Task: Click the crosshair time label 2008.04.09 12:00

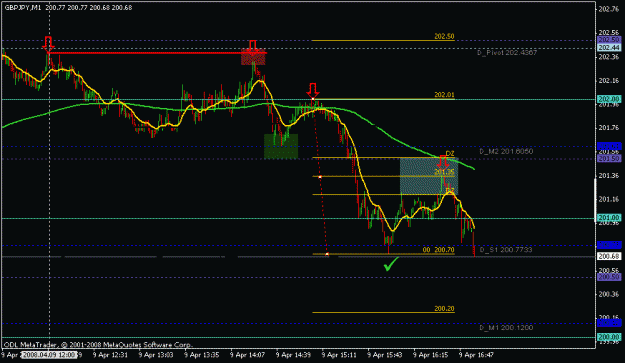Action: (49, 355)
